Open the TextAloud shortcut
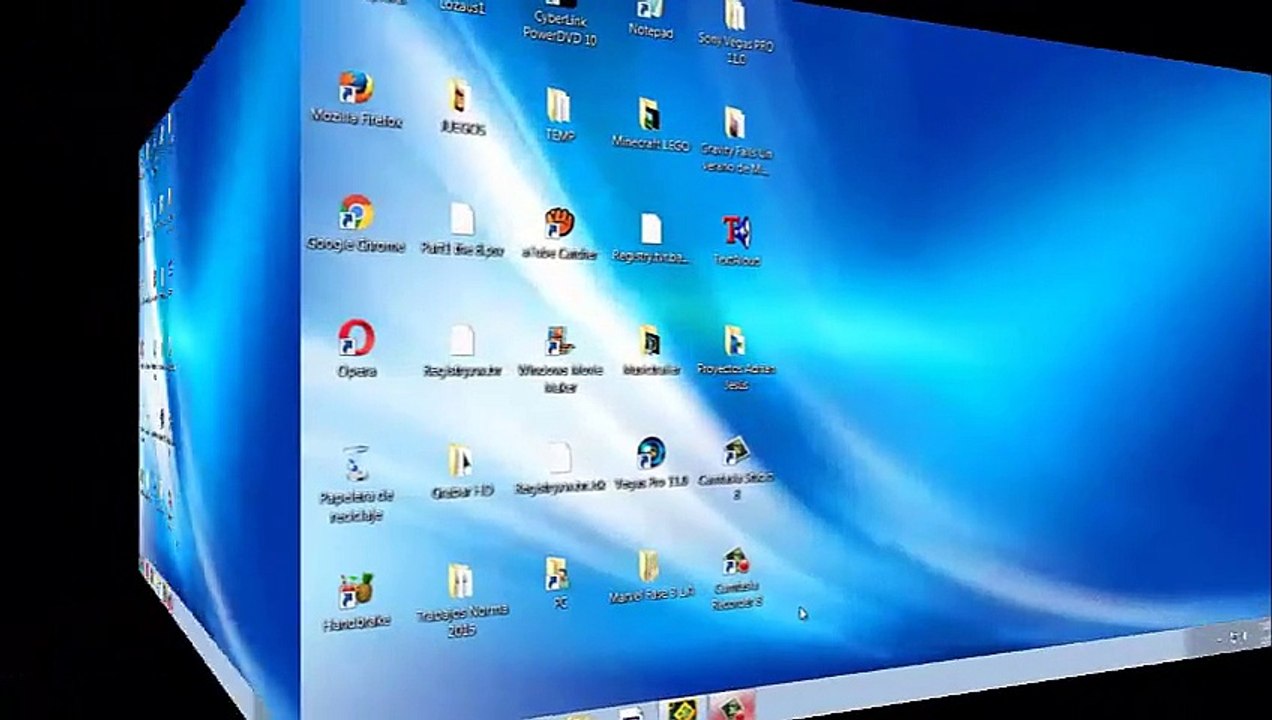Screen dimensions: 1272x720 [736, 232]
